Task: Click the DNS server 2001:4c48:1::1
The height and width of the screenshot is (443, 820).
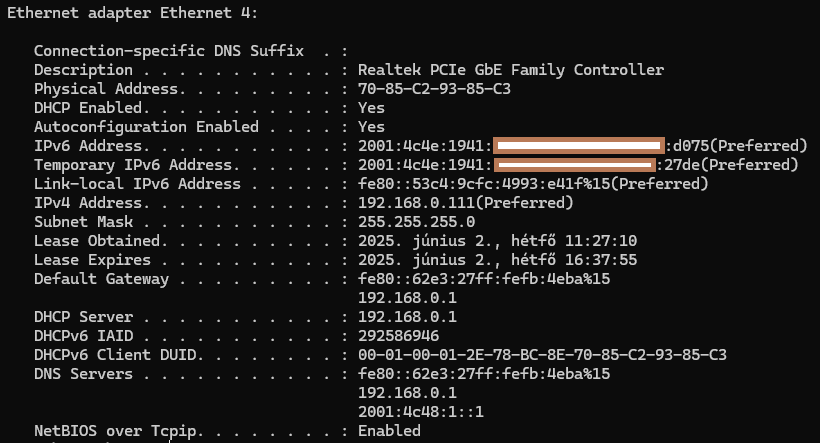Action: tap(421, 412)
